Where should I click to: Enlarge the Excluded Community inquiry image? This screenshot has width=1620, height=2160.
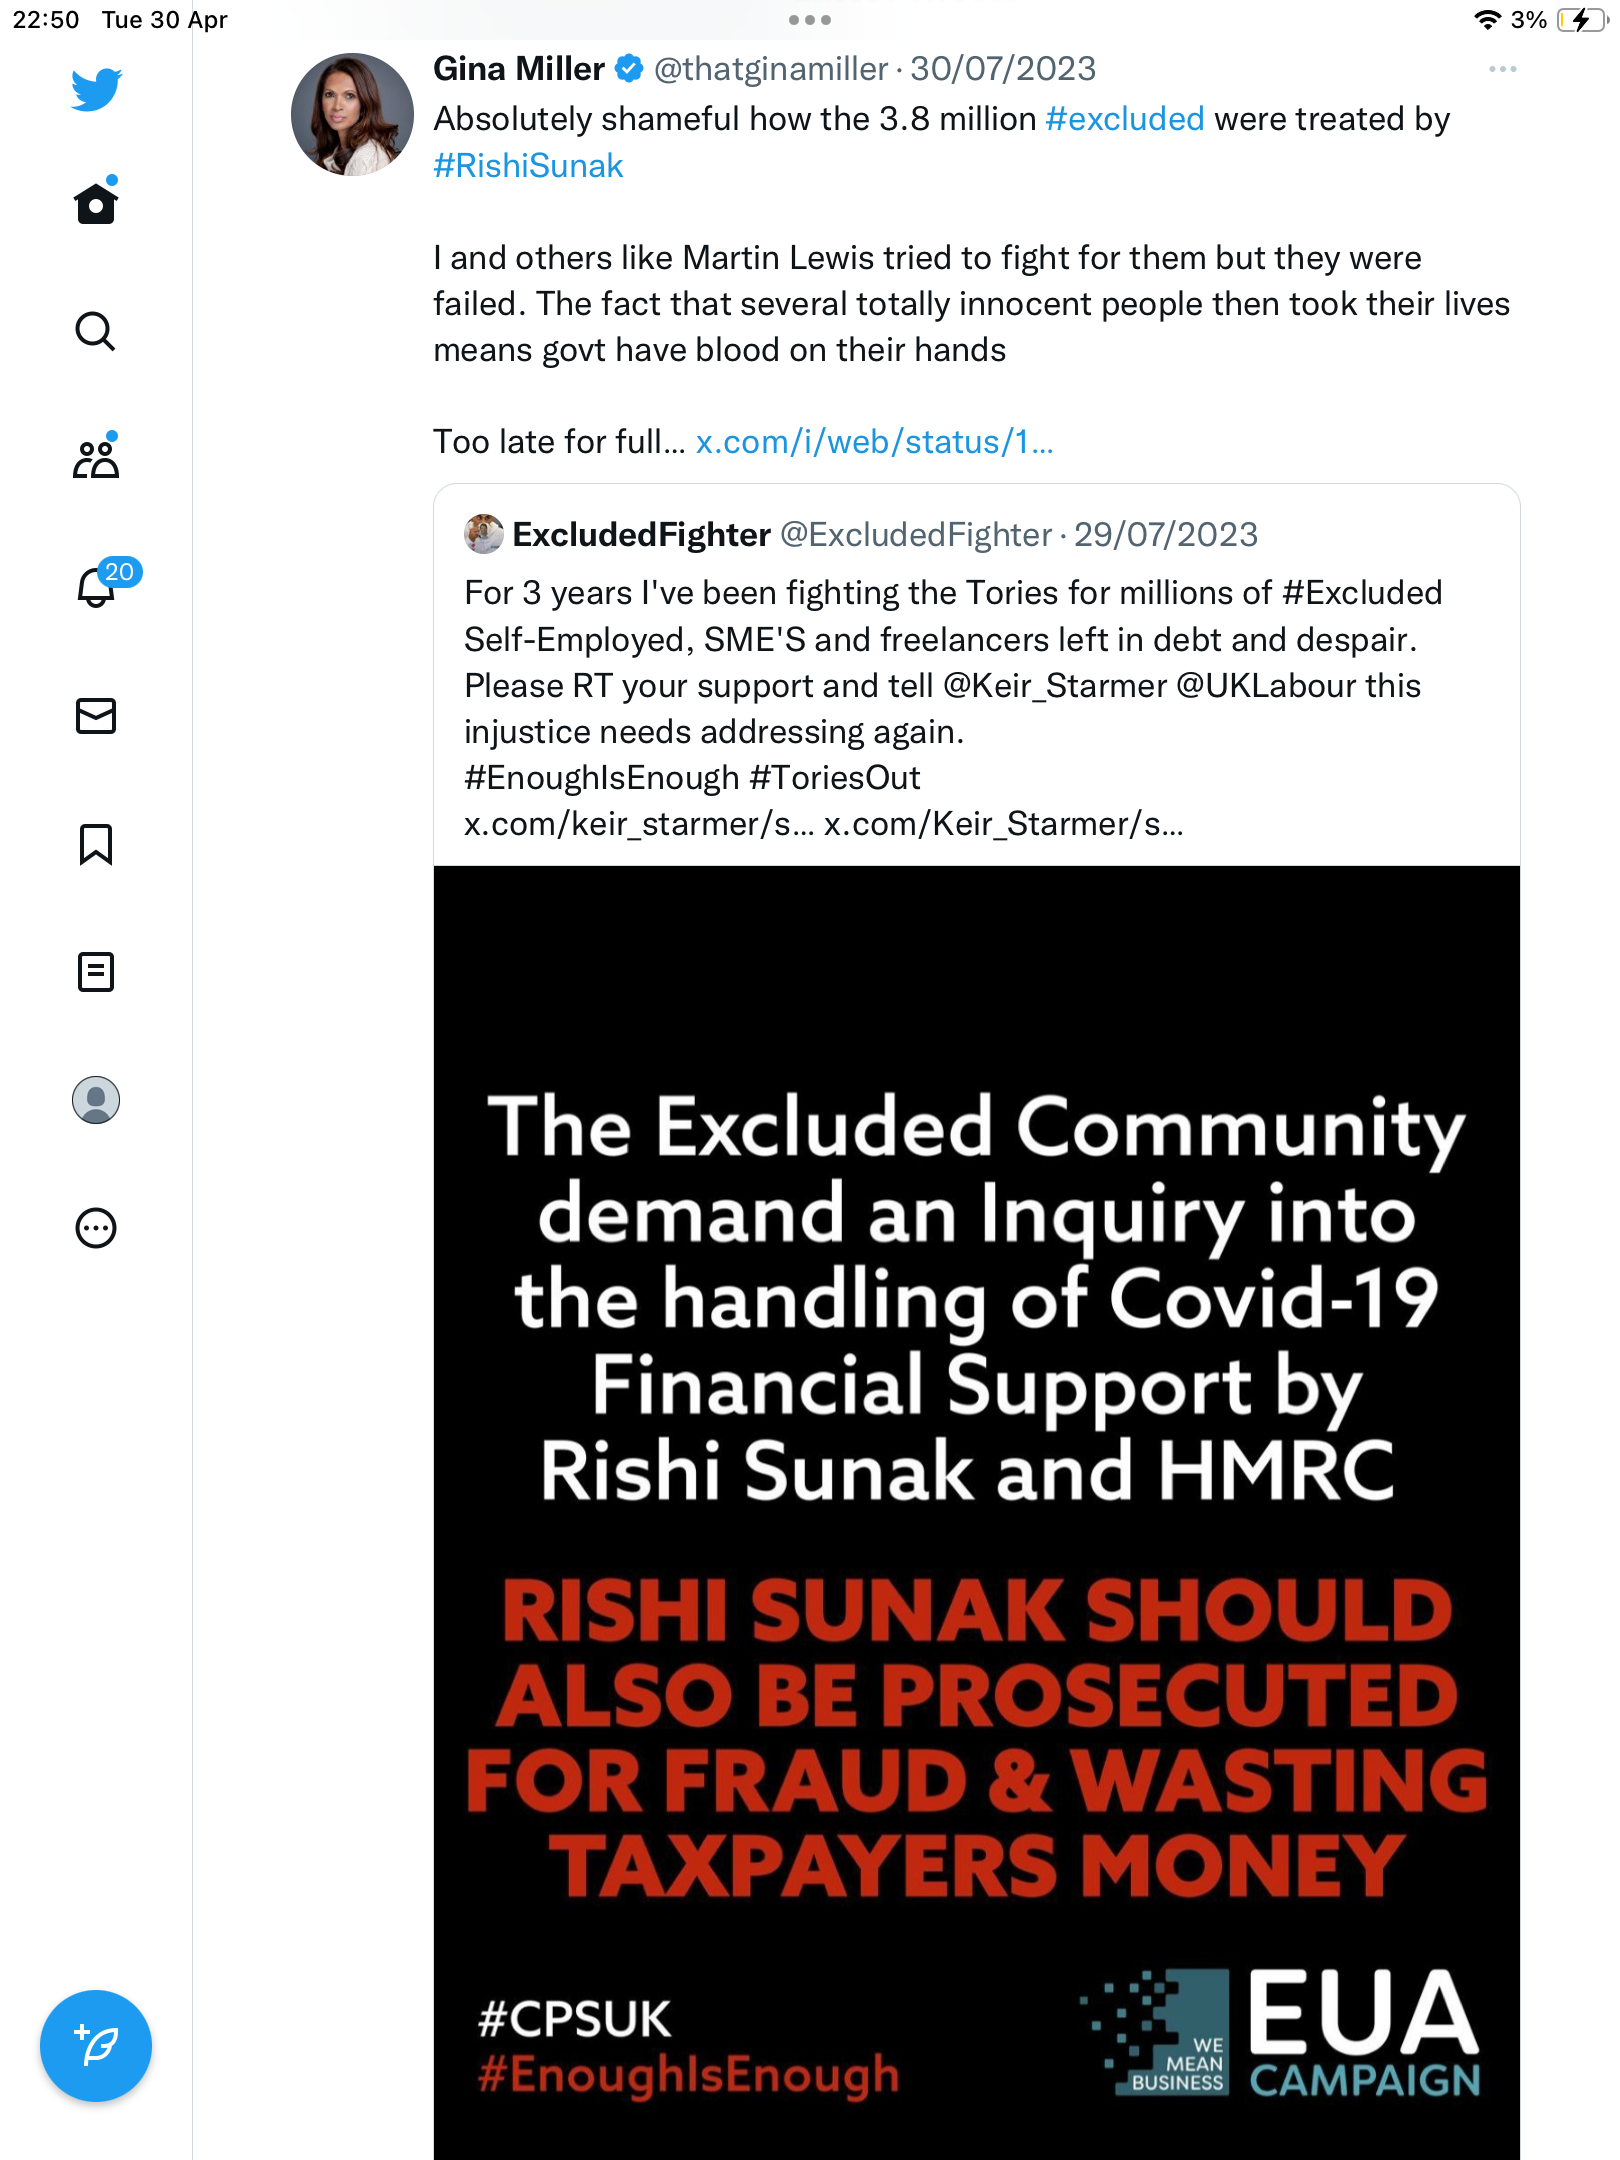click(x=976, y=1512)
